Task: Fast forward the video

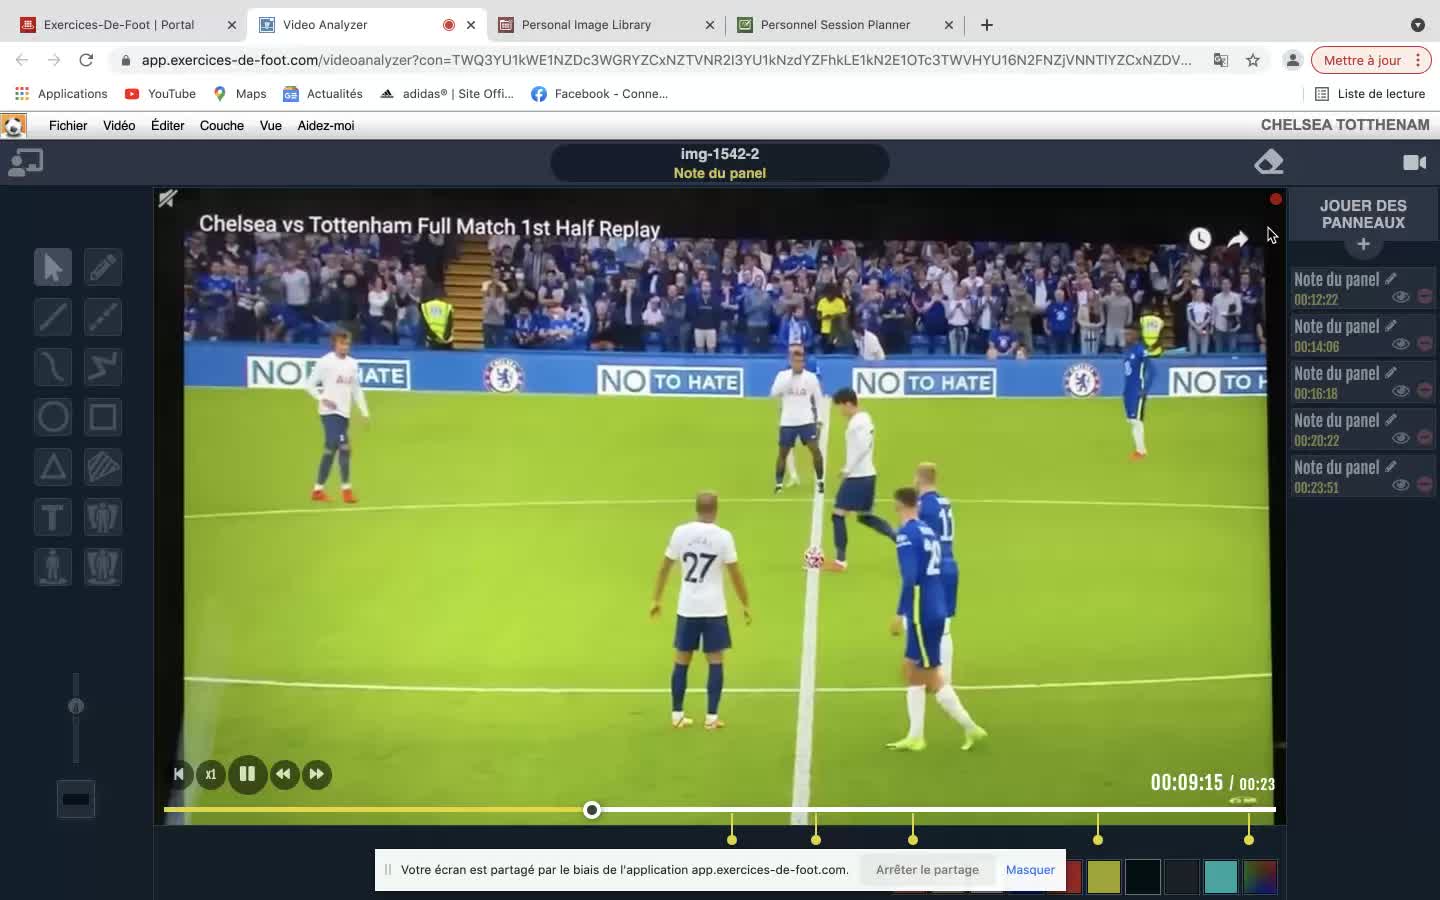Action: (317, 774)
